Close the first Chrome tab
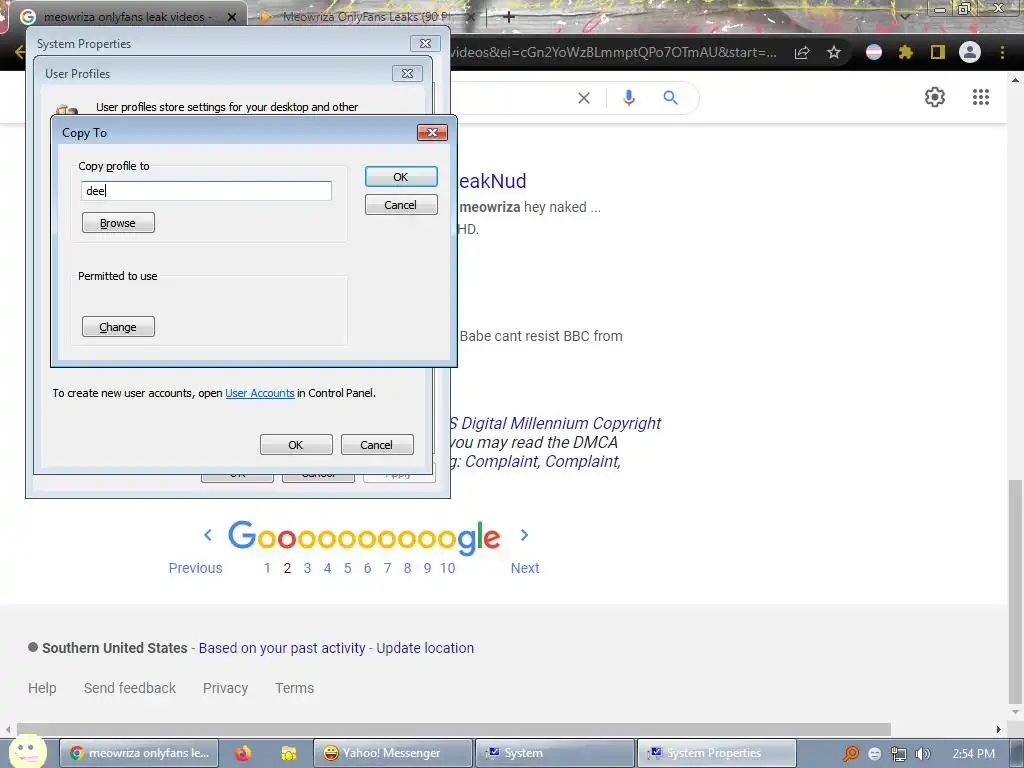 coord(232,17)
